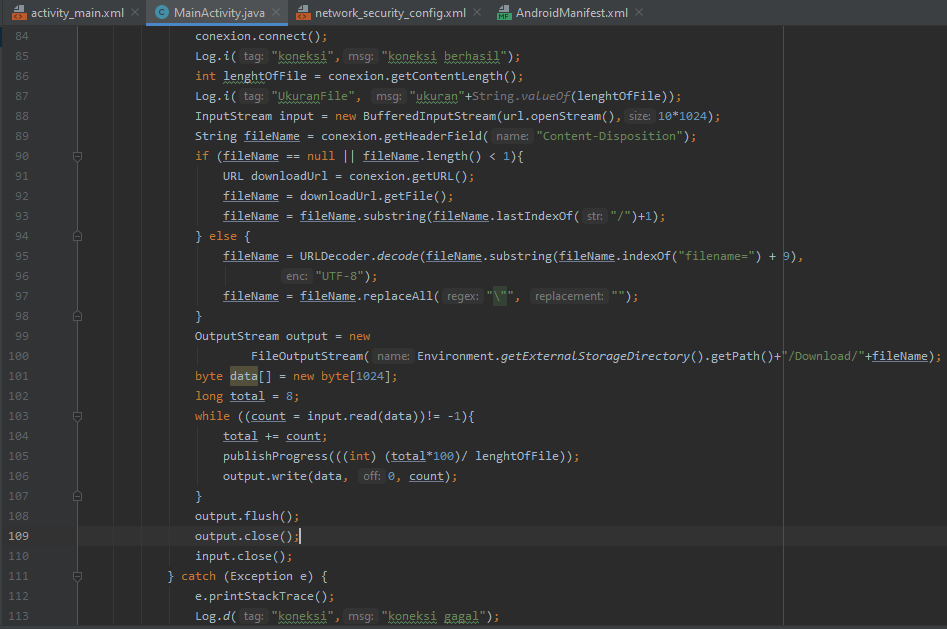Click line number 113 in the gutter
This screenshot has width=947, height=629.
(x=18, y=616)
